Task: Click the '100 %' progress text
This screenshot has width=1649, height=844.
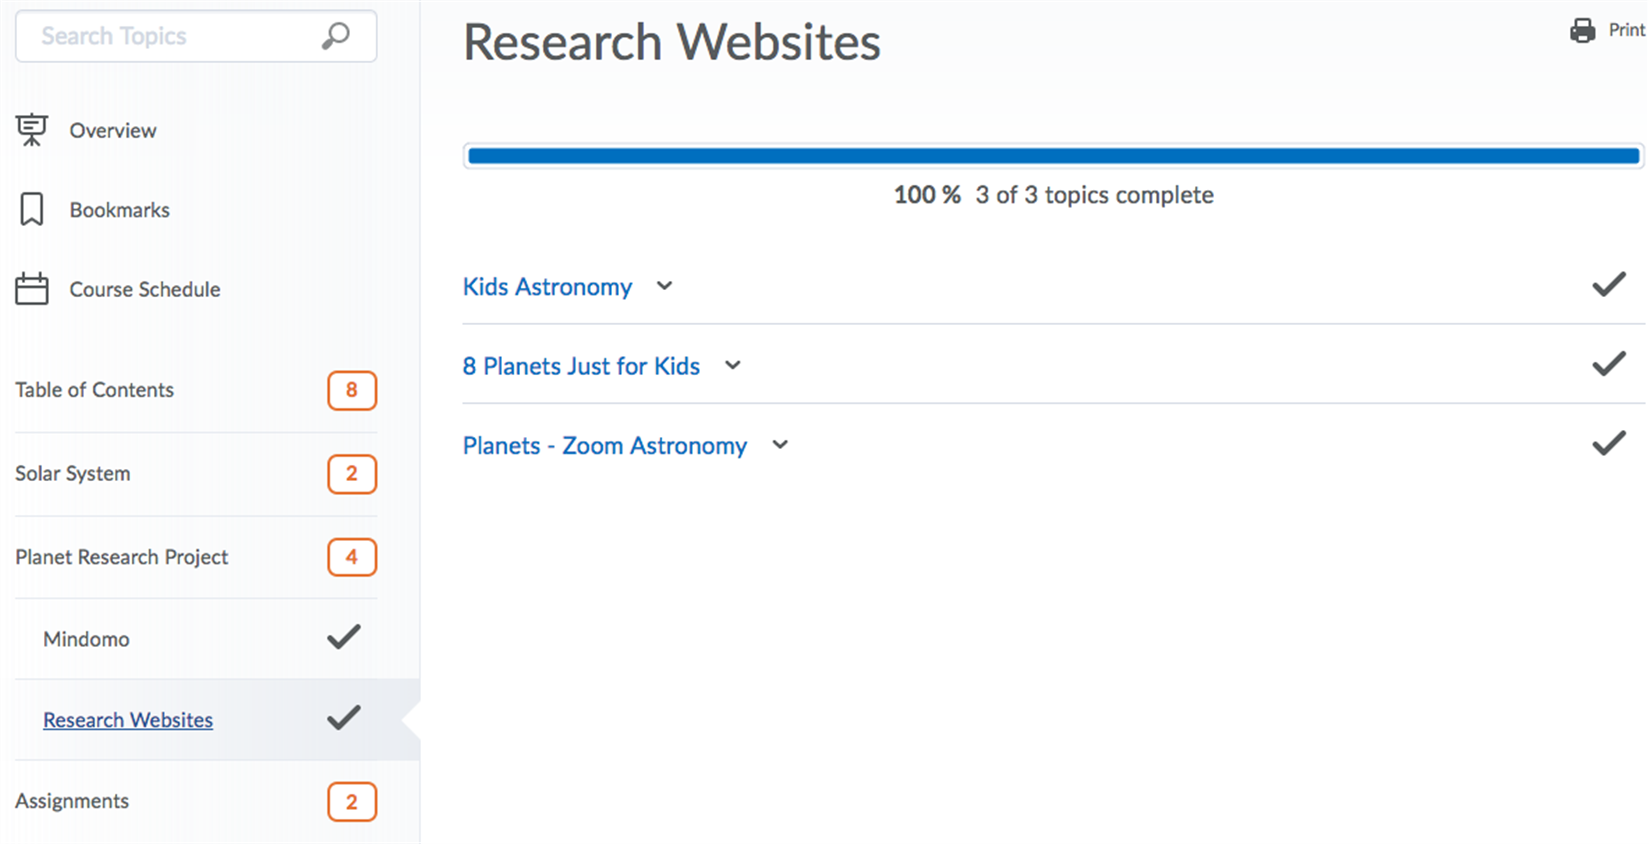Action: [927, 195]
